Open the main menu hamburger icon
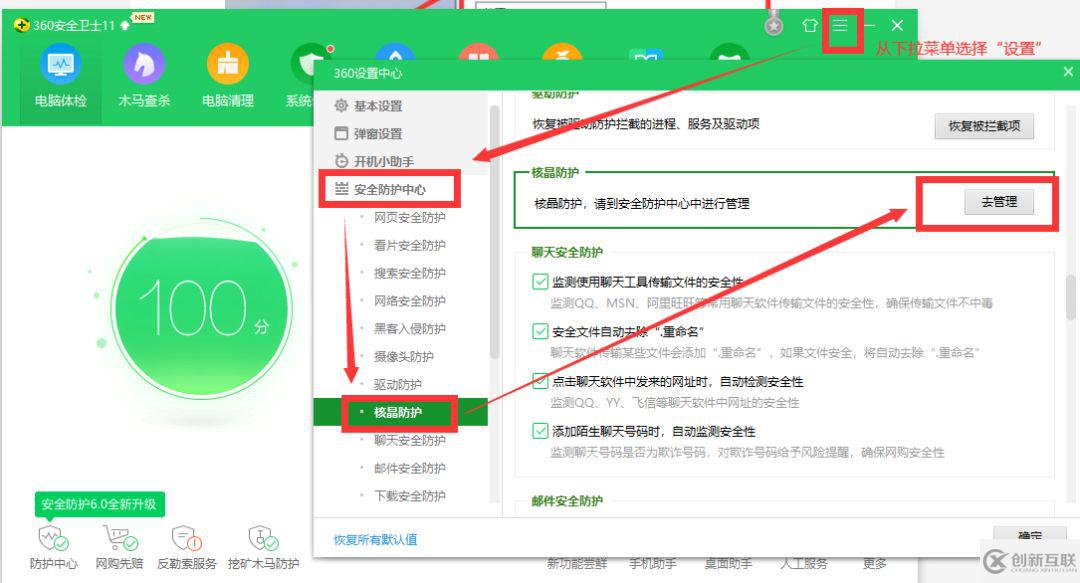 pyautogui.click(x=840, y=25)
